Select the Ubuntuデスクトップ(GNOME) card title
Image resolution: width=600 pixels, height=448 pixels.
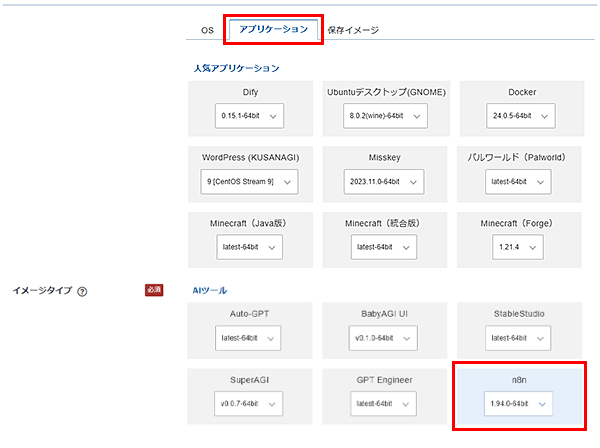tap(386, 92)
